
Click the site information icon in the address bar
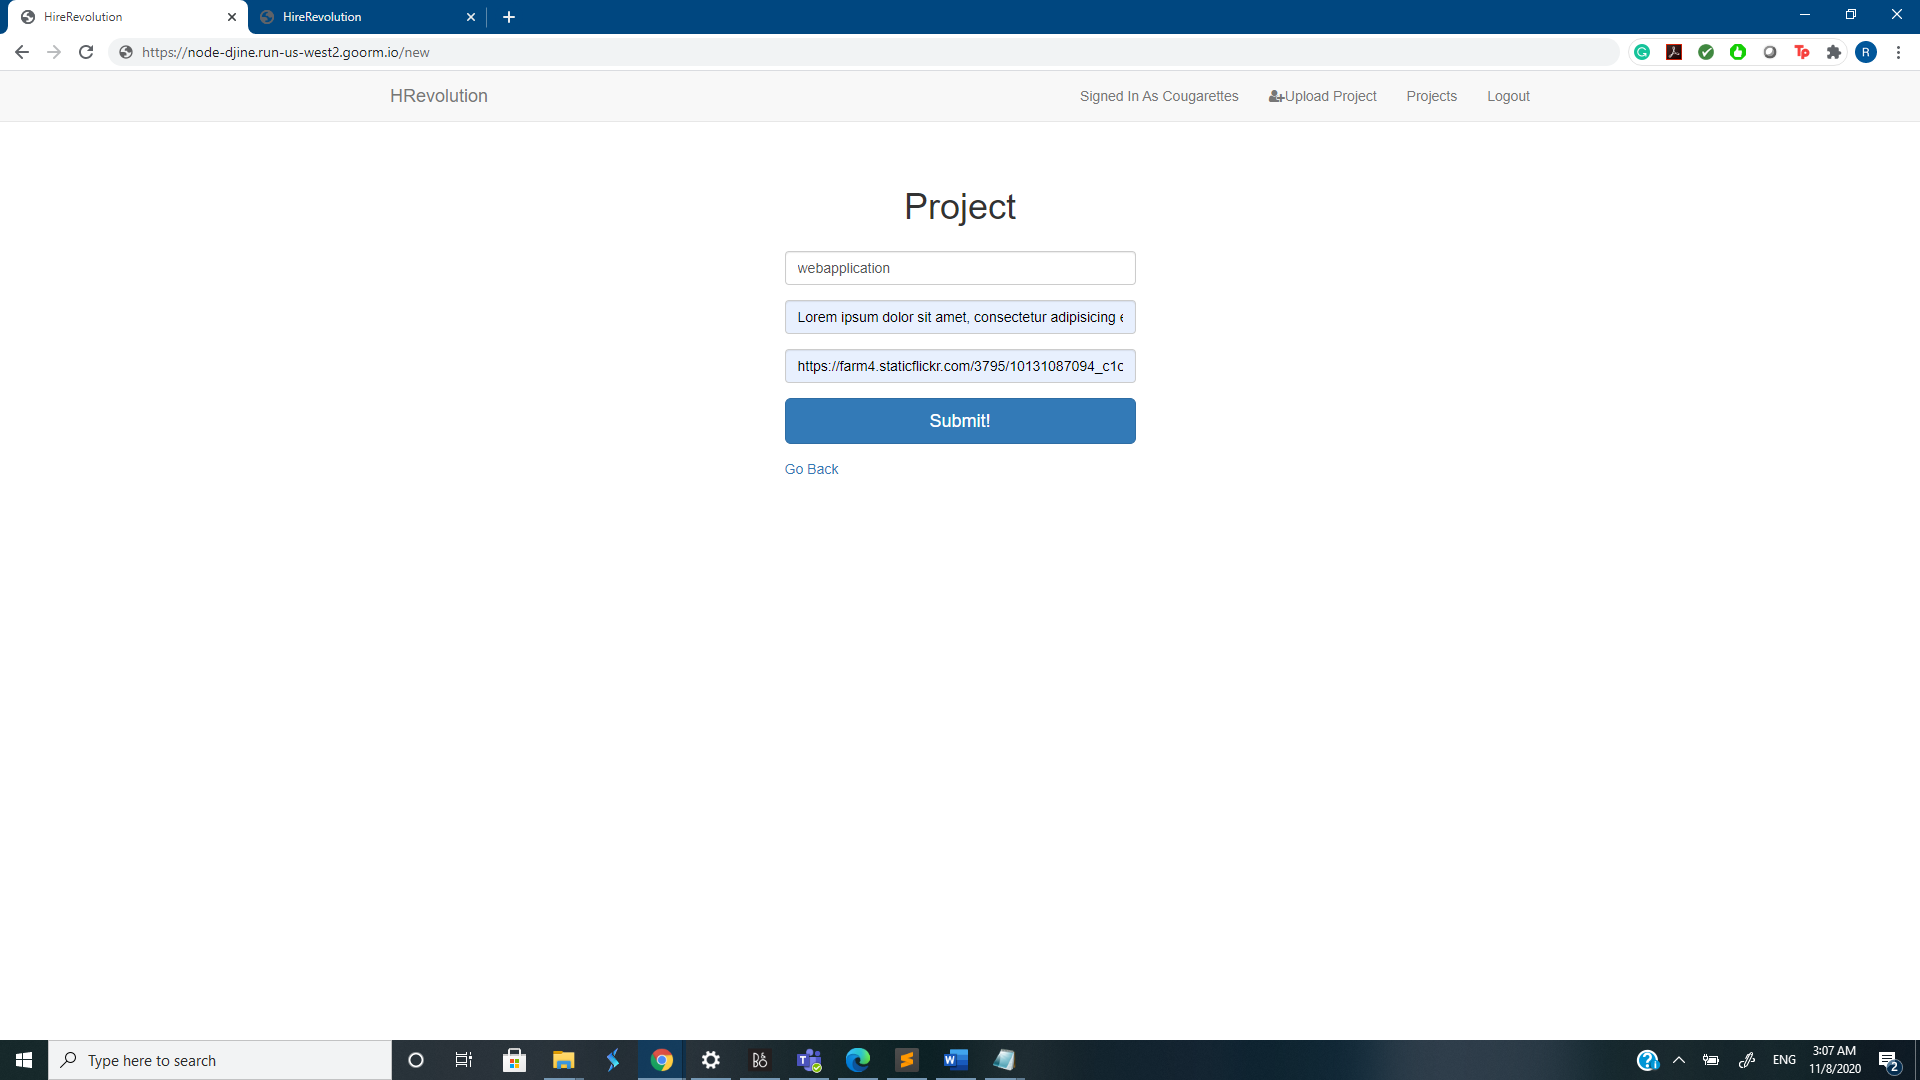126,52
